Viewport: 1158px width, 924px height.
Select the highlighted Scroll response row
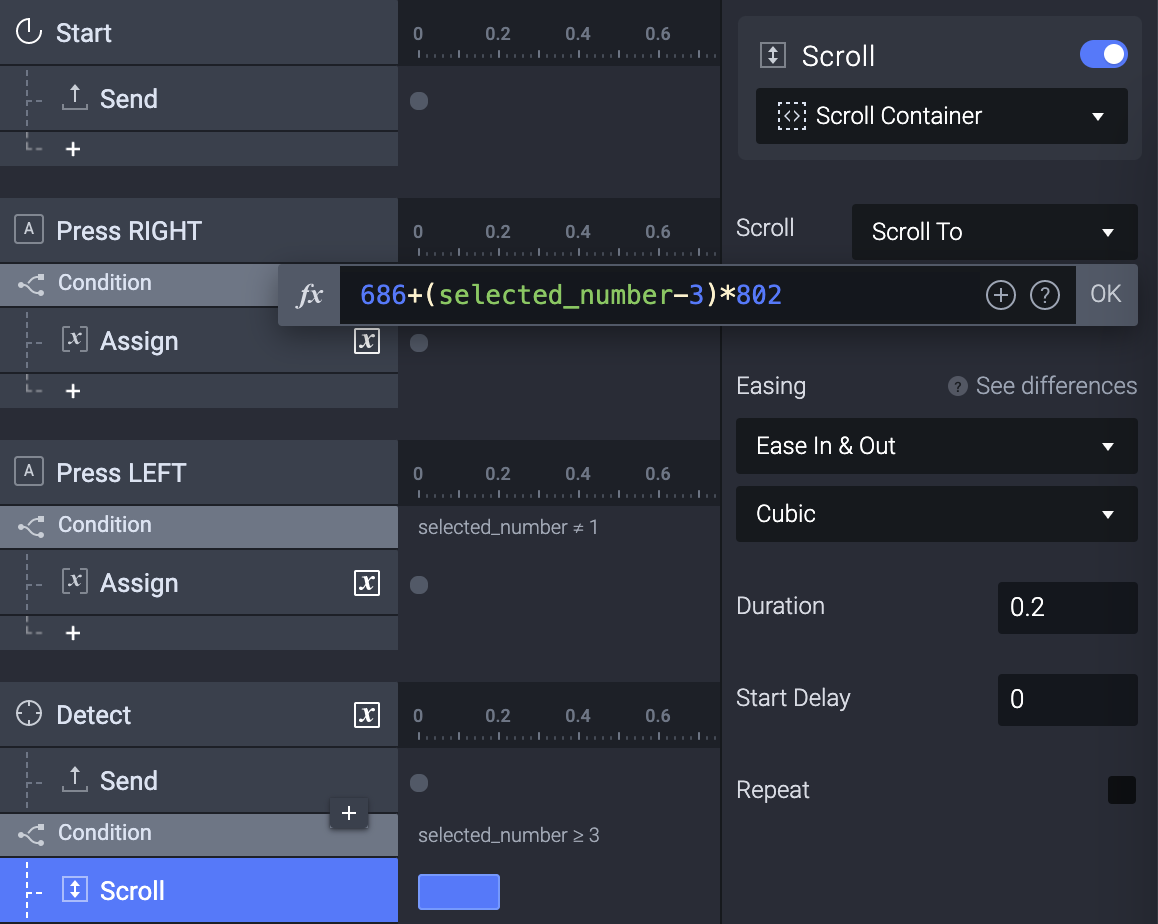[x=199, y=890]
